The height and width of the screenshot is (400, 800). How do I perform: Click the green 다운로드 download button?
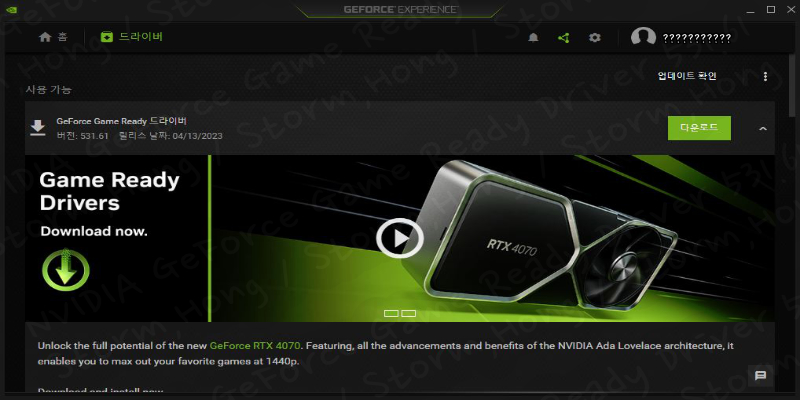[x=699, y=128]
